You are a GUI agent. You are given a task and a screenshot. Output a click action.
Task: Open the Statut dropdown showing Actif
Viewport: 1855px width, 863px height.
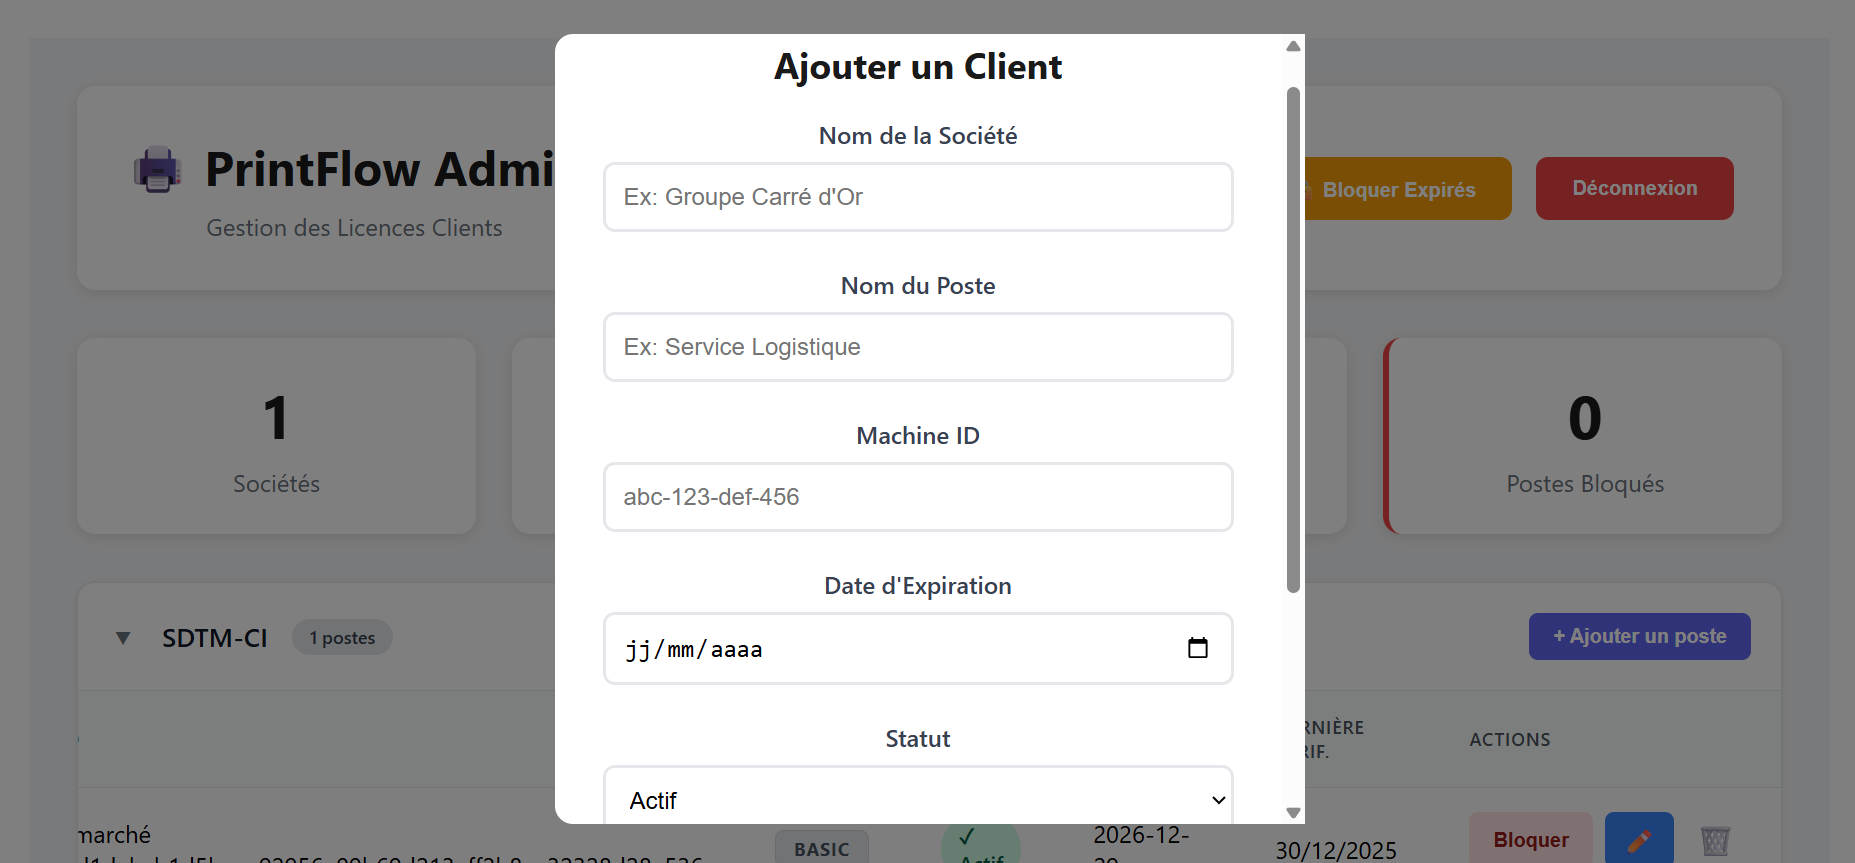[917, 800]
